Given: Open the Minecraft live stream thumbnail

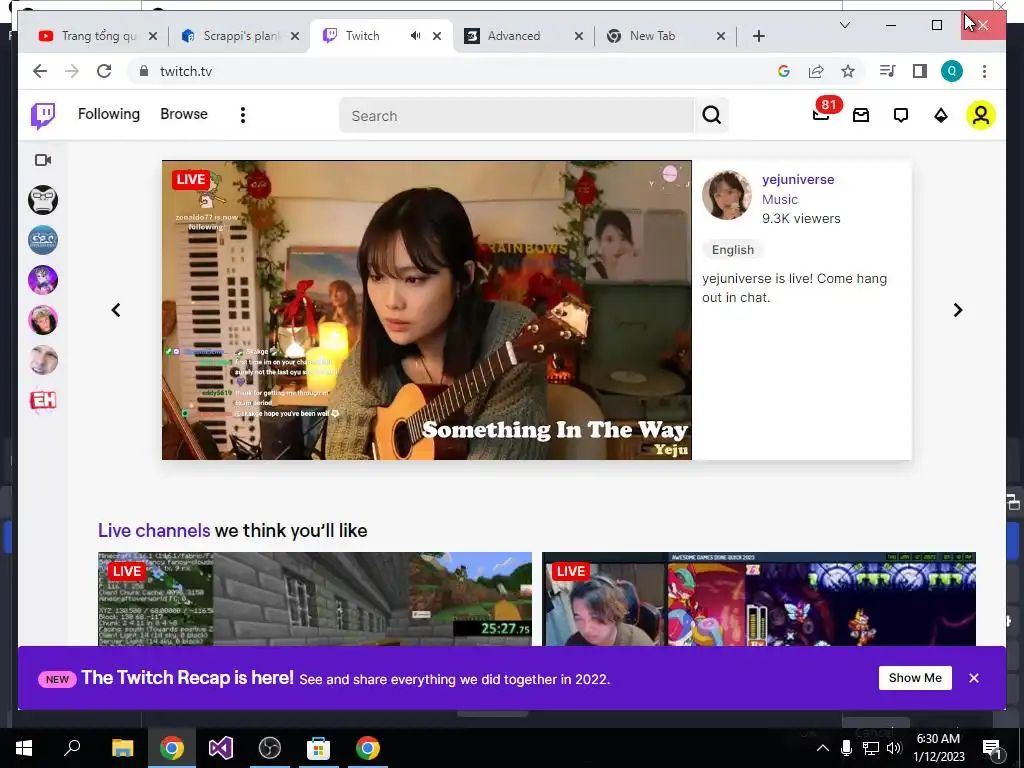Looking at the screenshot, I should [x=315, y=599].
